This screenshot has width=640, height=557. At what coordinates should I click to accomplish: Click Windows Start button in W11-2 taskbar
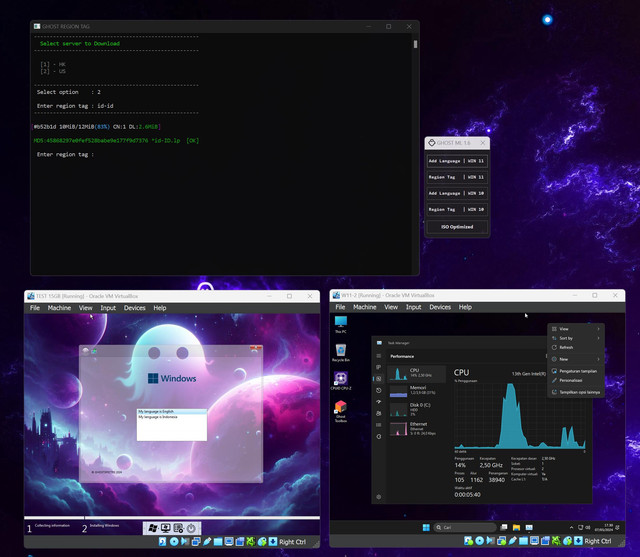[426, 527]
